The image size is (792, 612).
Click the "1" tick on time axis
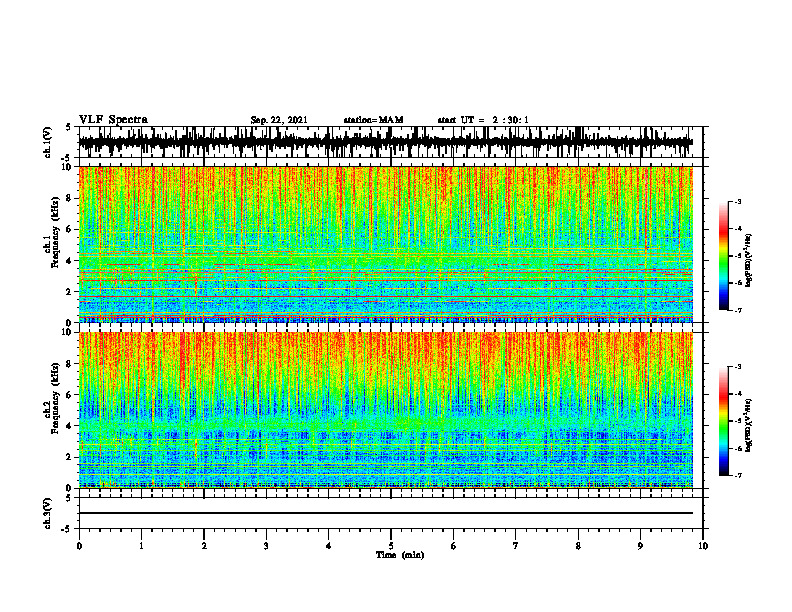[x=141, y=546]
